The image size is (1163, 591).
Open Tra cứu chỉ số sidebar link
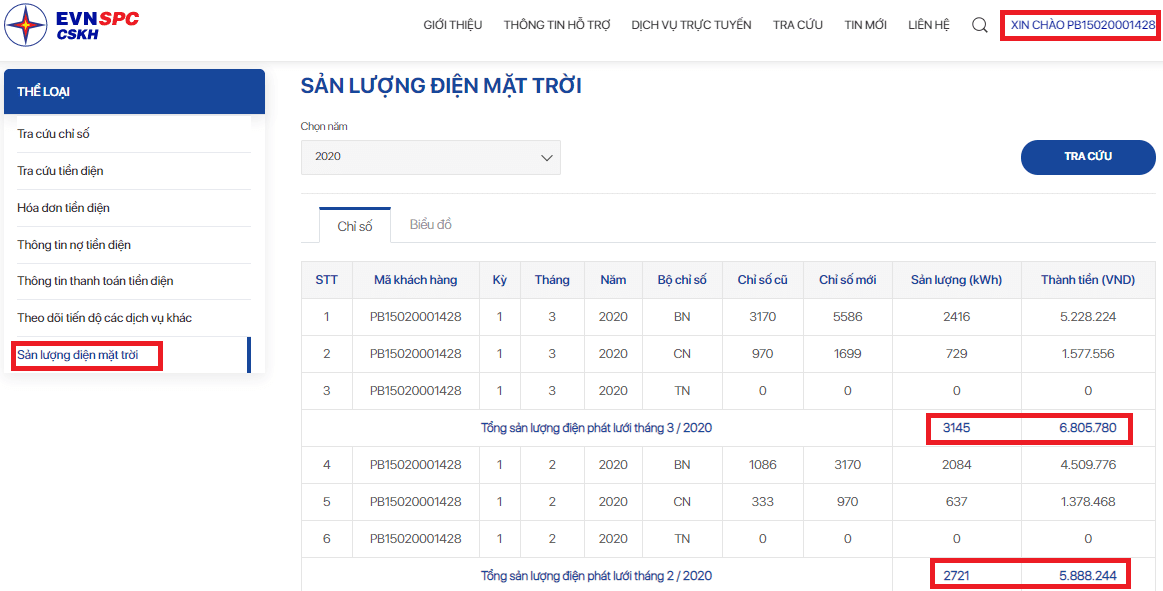point(53,134)
